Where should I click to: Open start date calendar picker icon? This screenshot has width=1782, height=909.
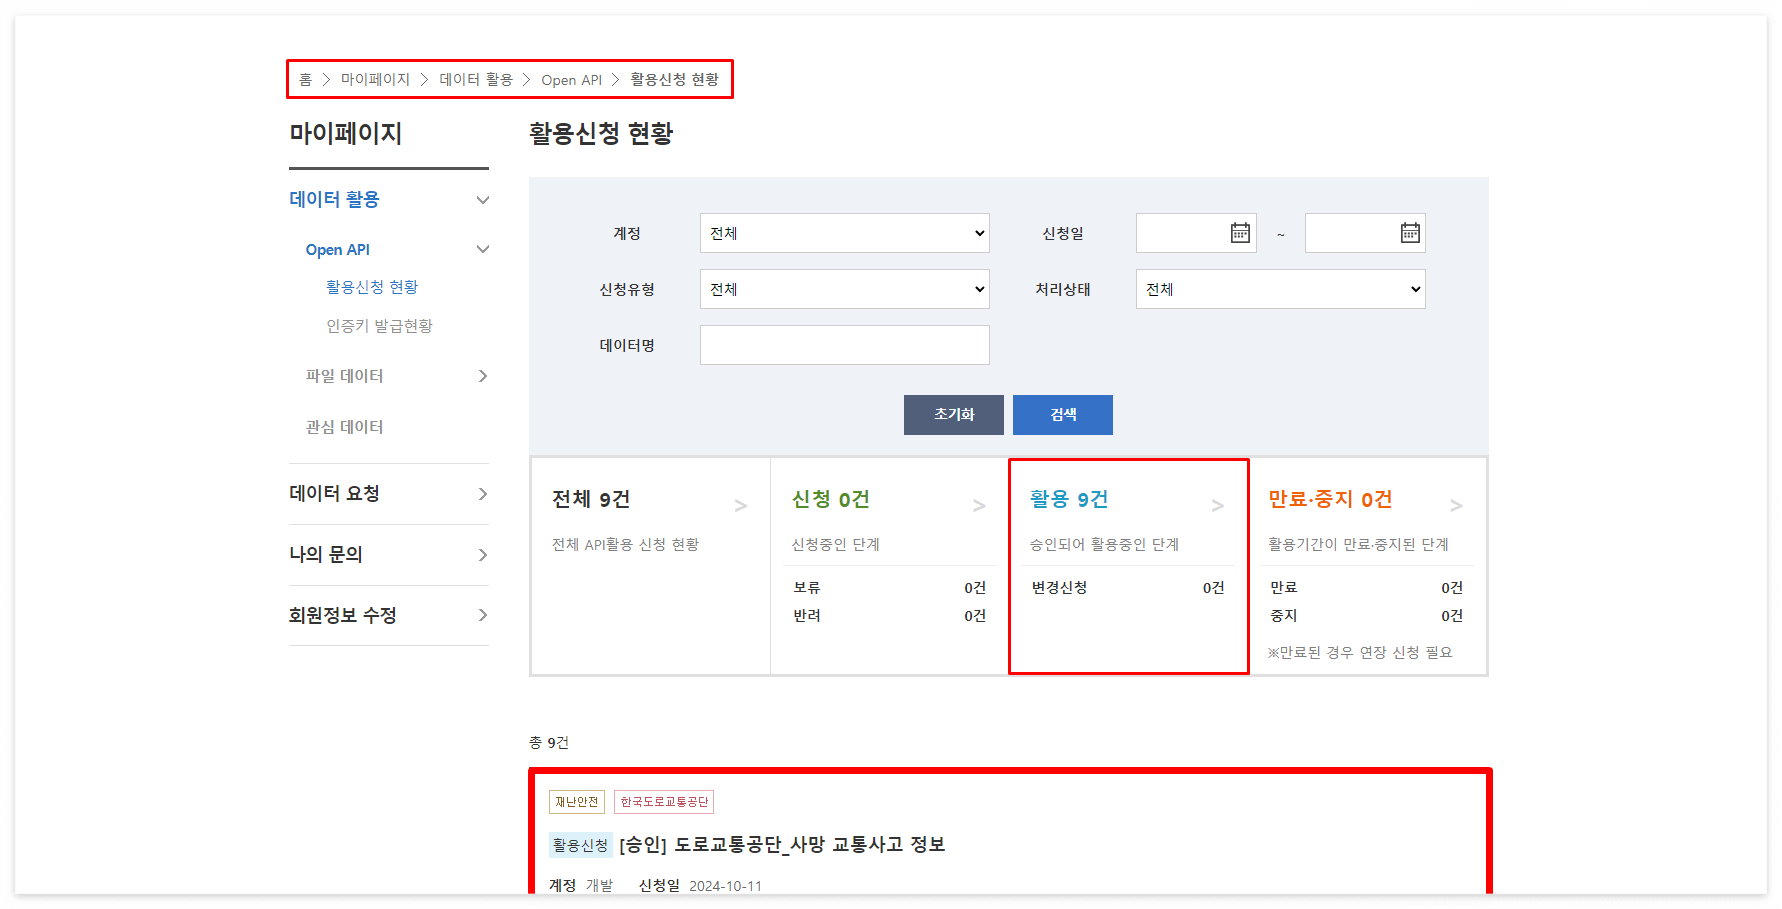point(1240,233)
